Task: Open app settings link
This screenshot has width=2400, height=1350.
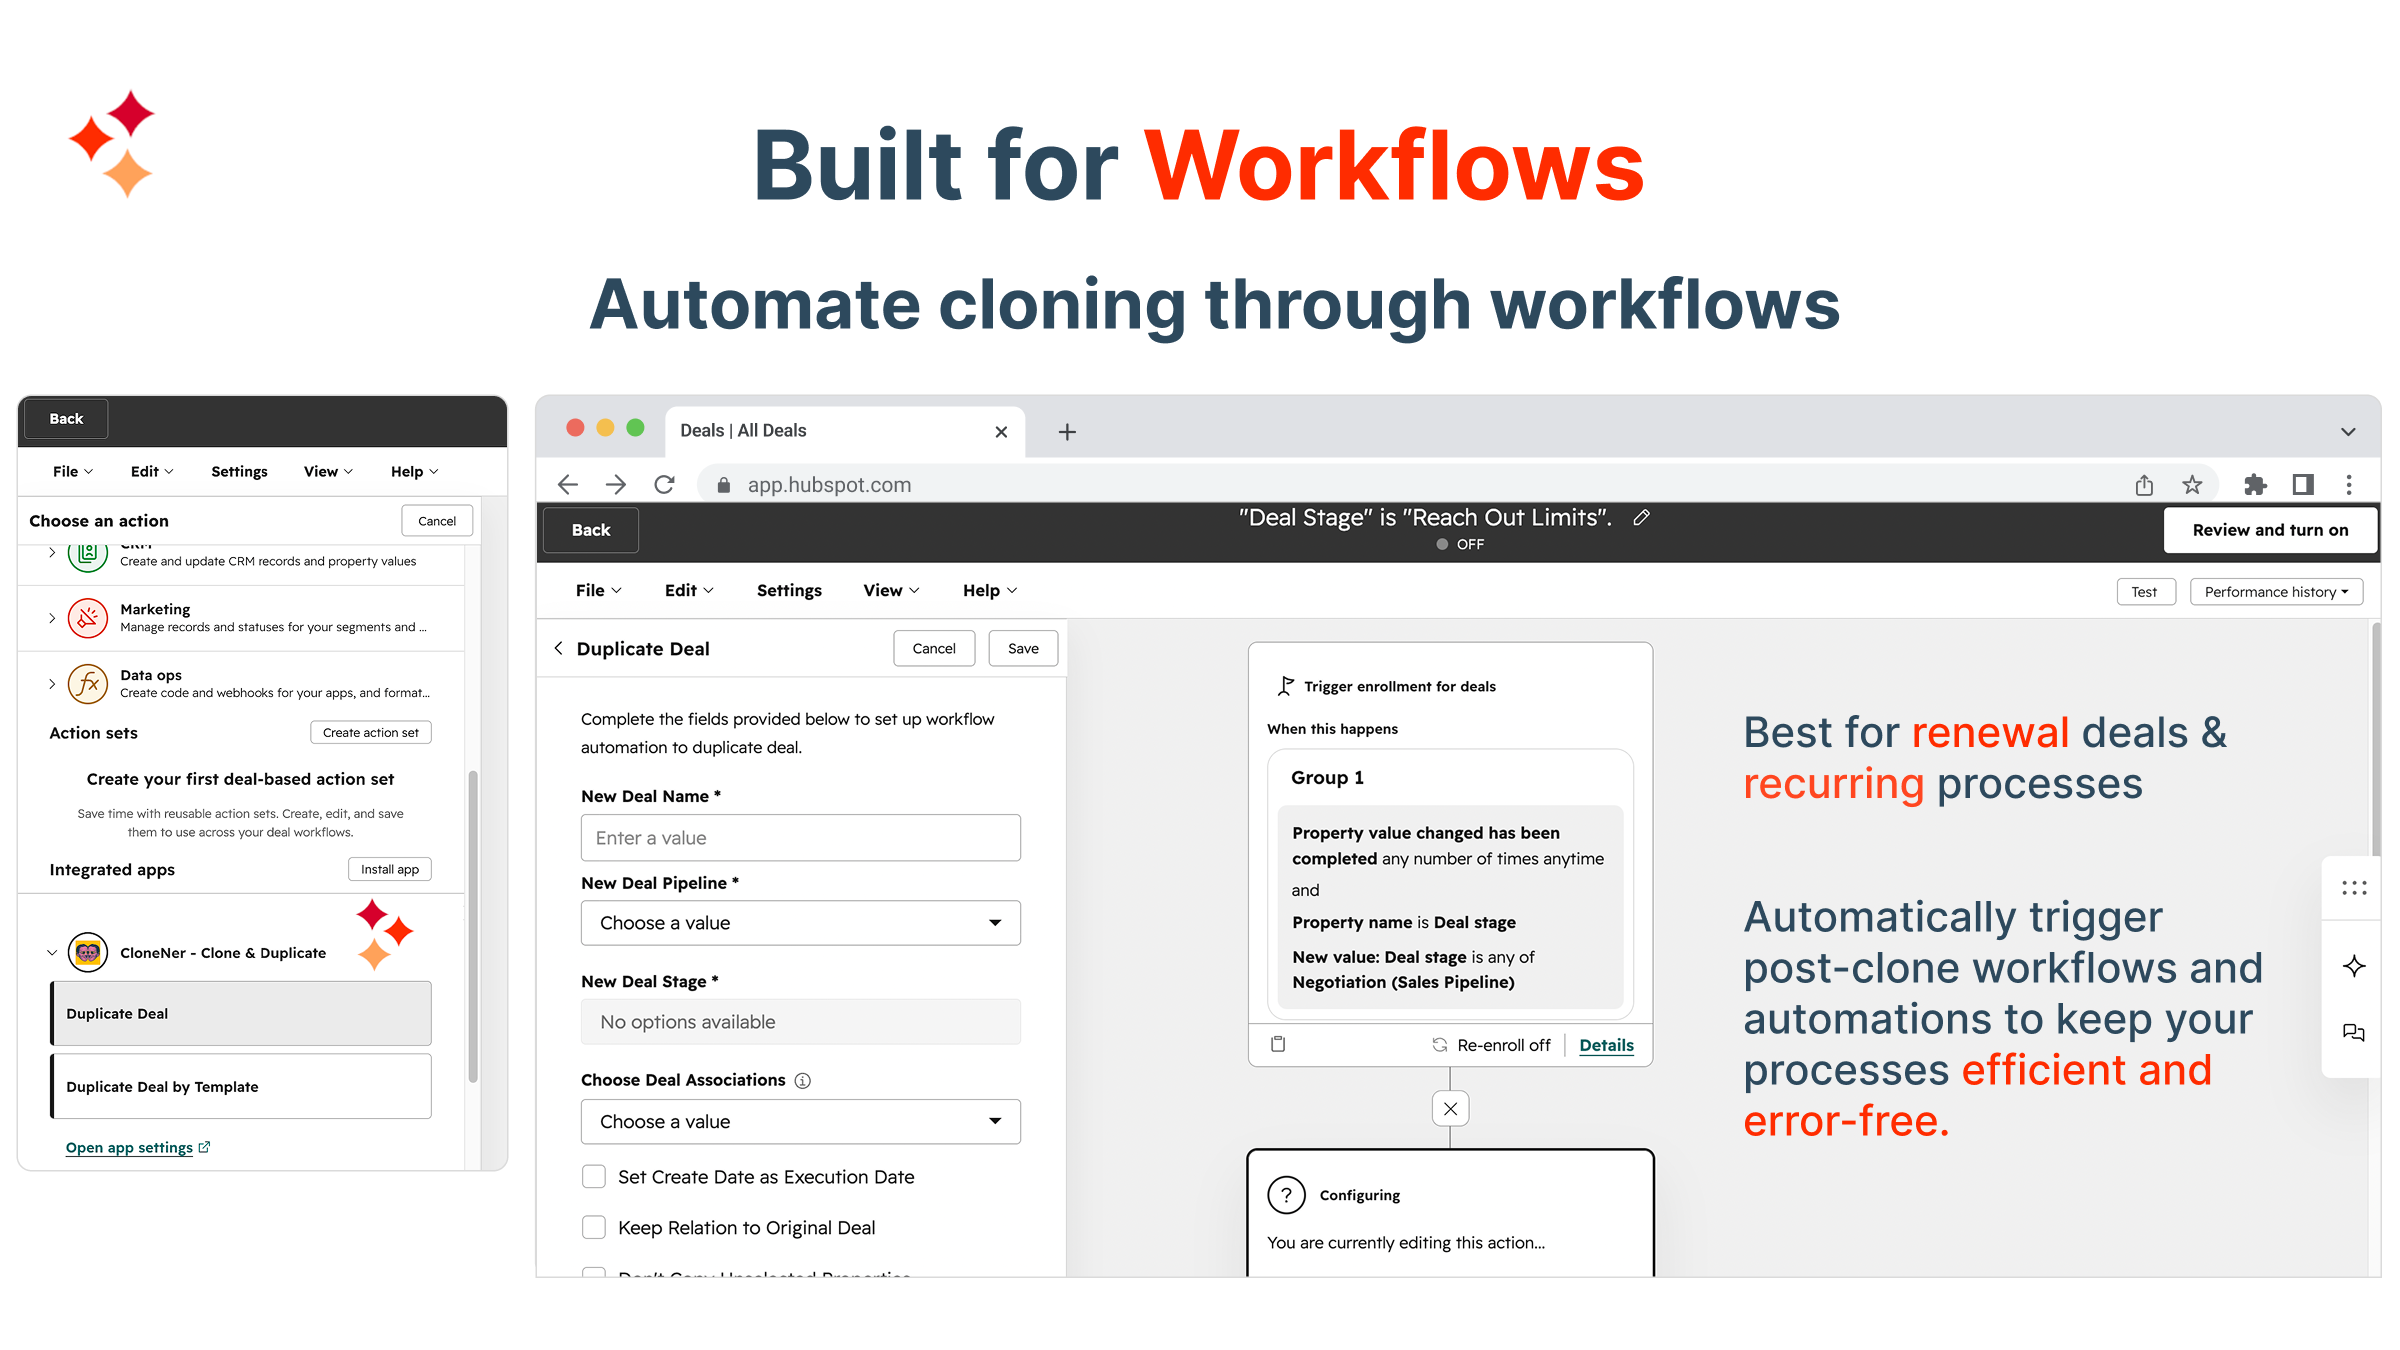Action: (137, 1147)
